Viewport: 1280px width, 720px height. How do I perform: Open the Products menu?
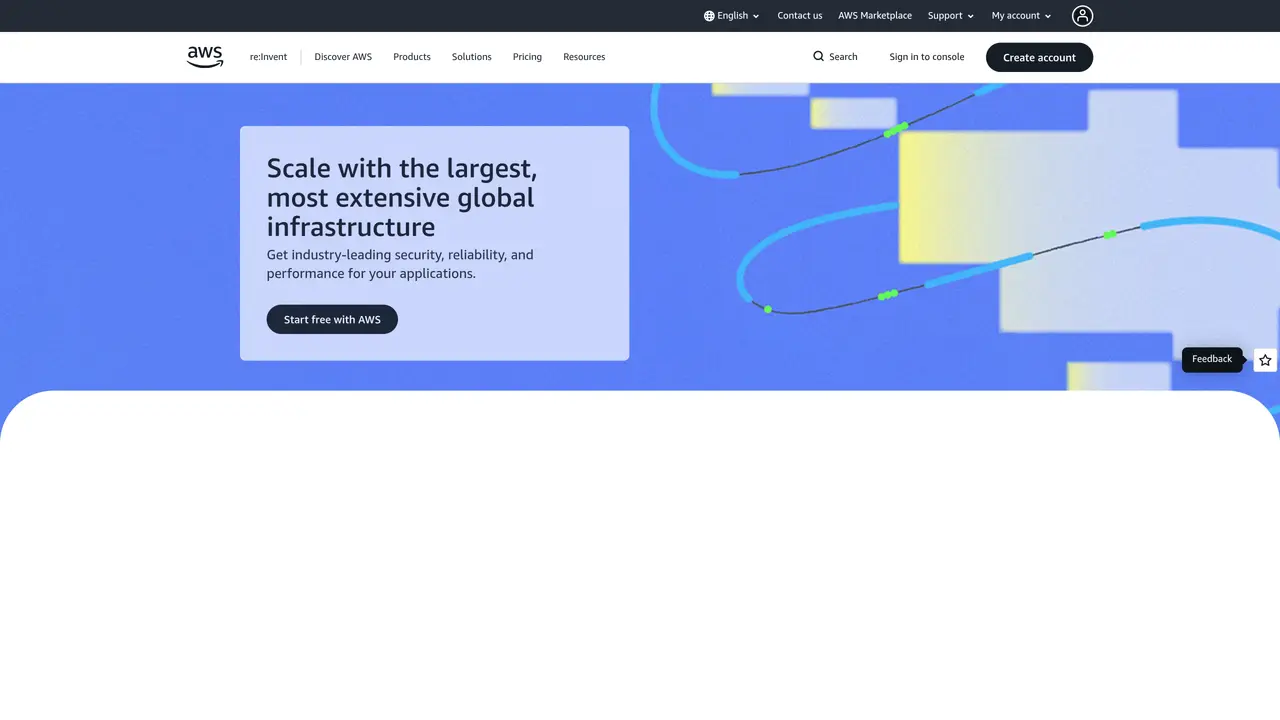[x=412, y=57]
